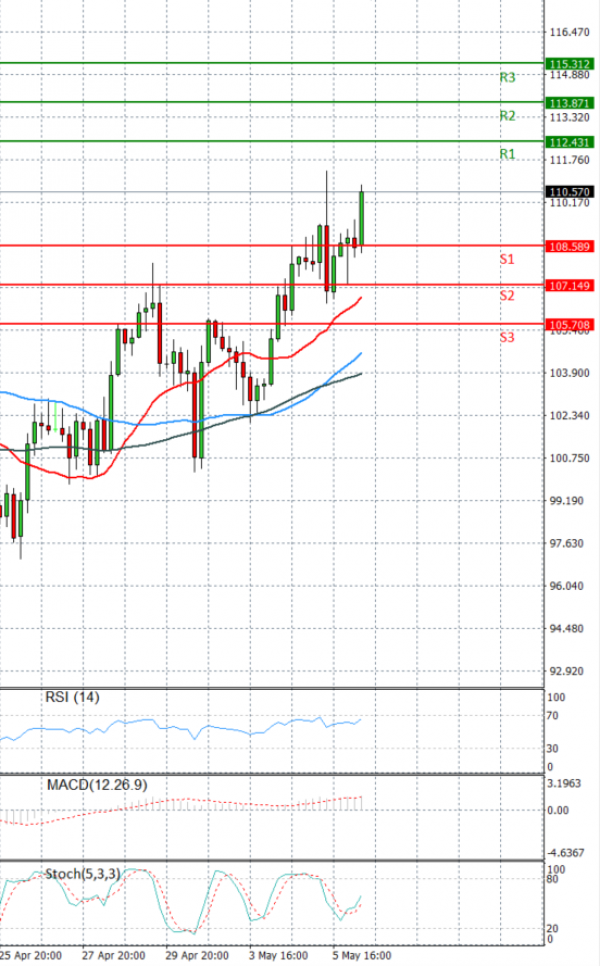Click the S3 support label
This screenshot has height=966, width=600.
click(506, 338)
